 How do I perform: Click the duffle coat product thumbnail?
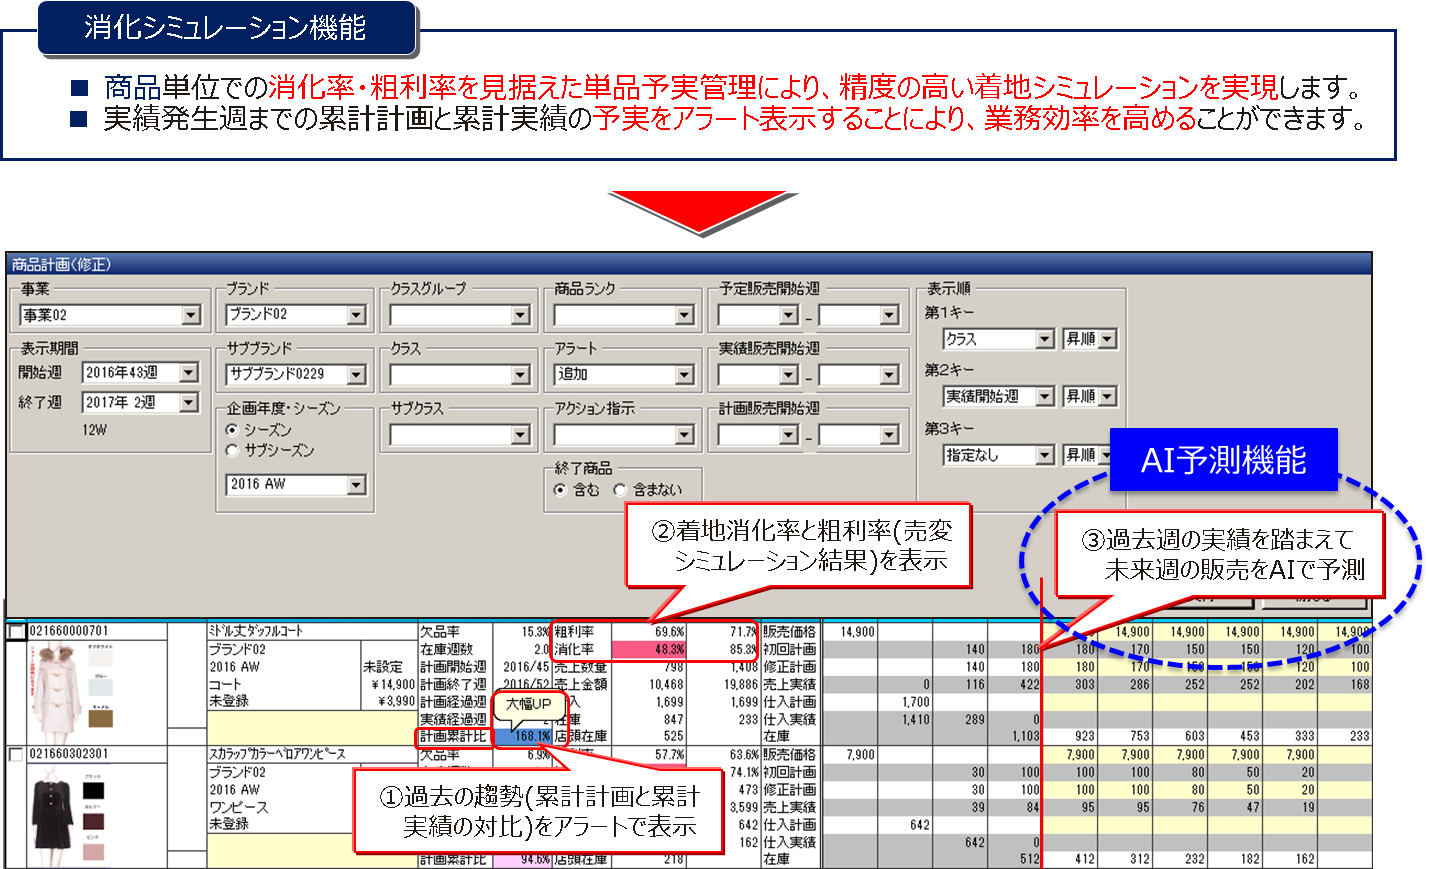click(x=57, y=691)
